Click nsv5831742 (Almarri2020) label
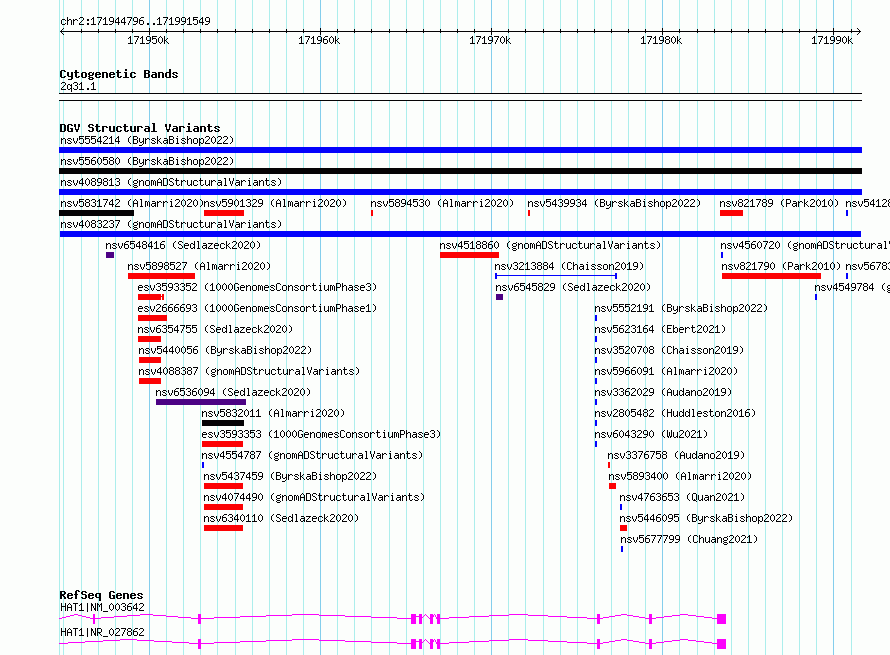Image resolution: width=890 pixels, height=655 pixels. coord(132,203)
